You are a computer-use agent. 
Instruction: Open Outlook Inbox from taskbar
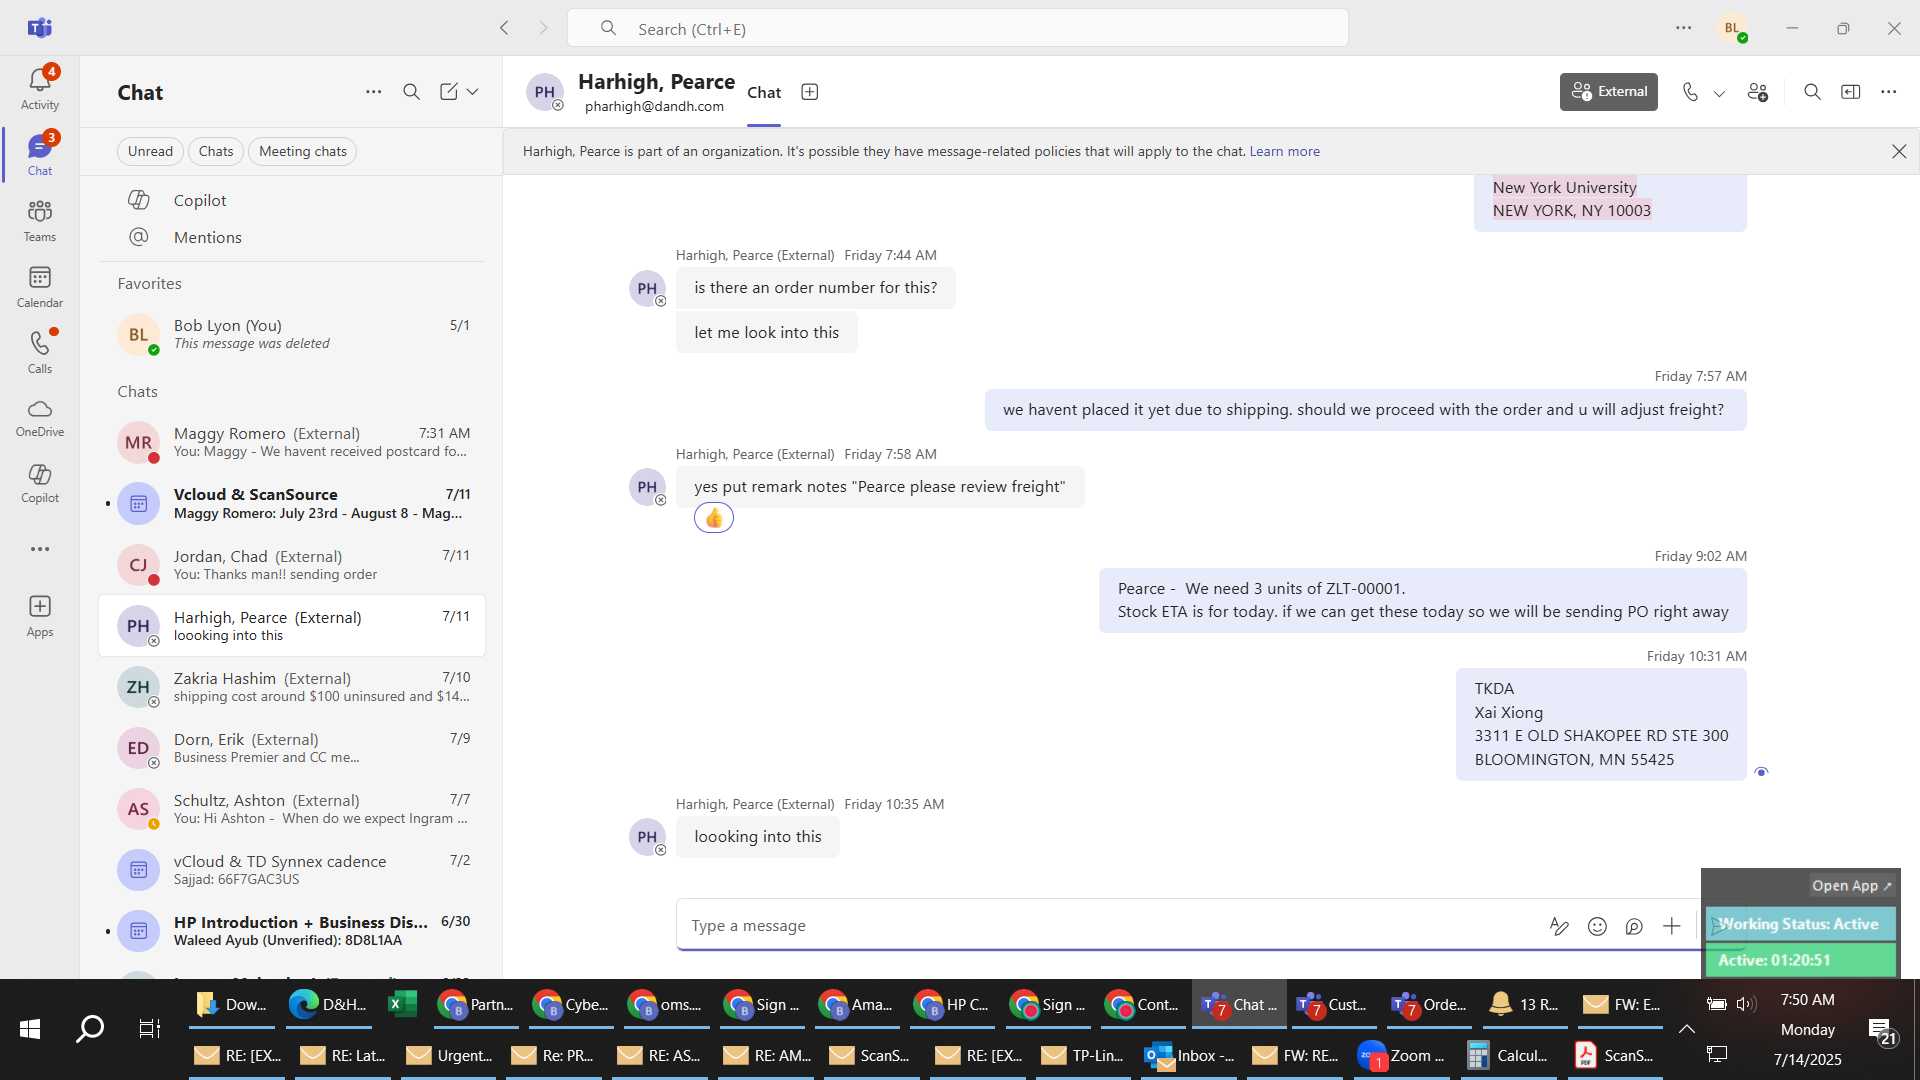point(1189,1055)
